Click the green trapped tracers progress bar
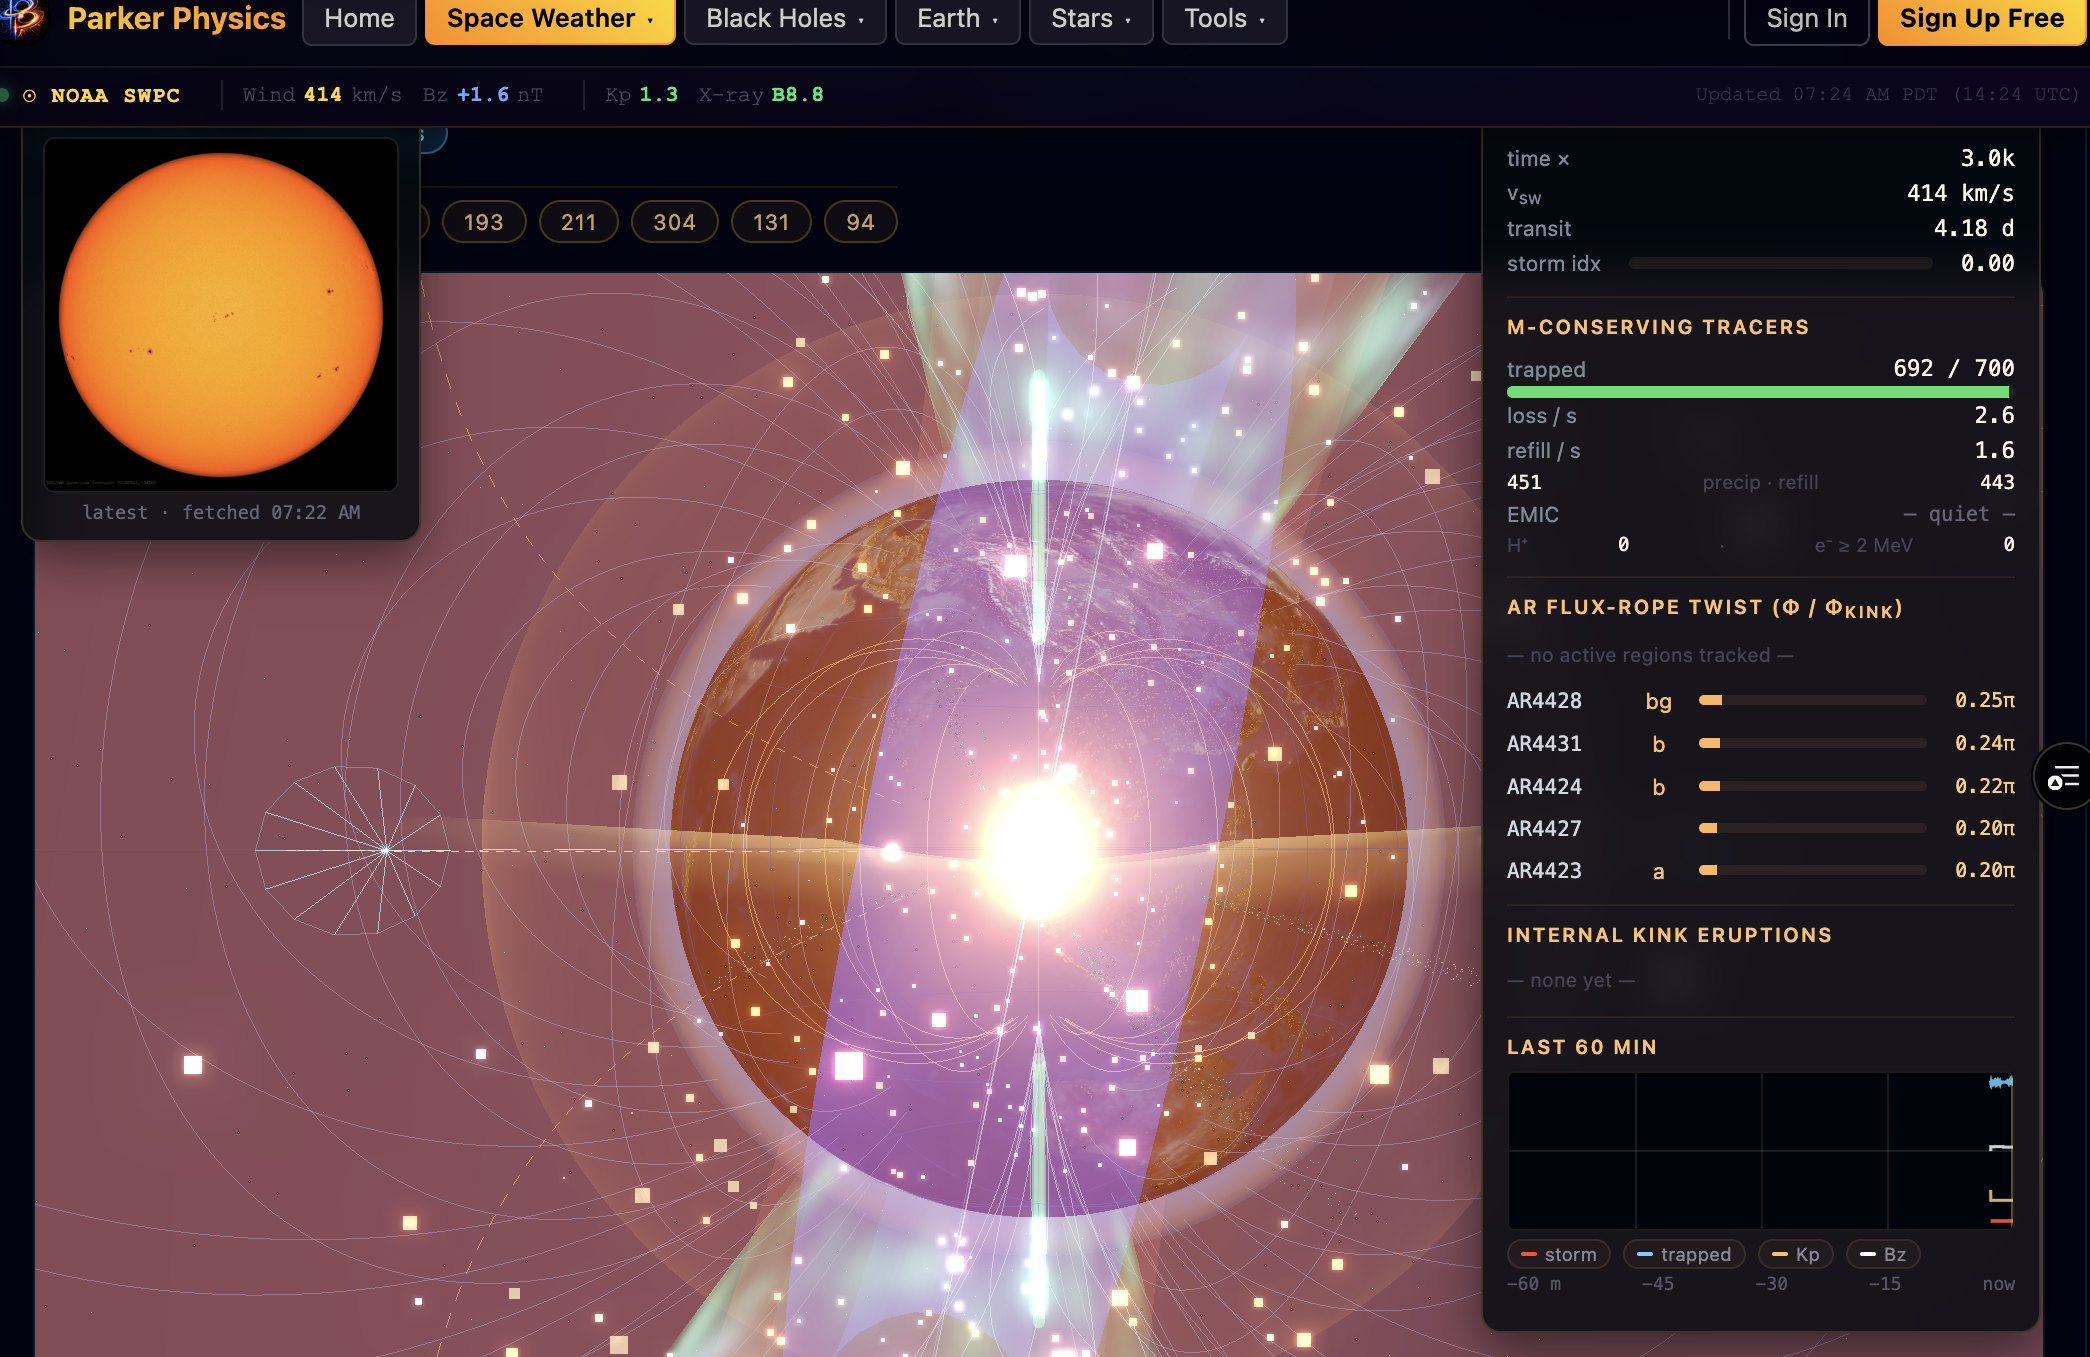2090x1357 pixels. (1758, 393)
